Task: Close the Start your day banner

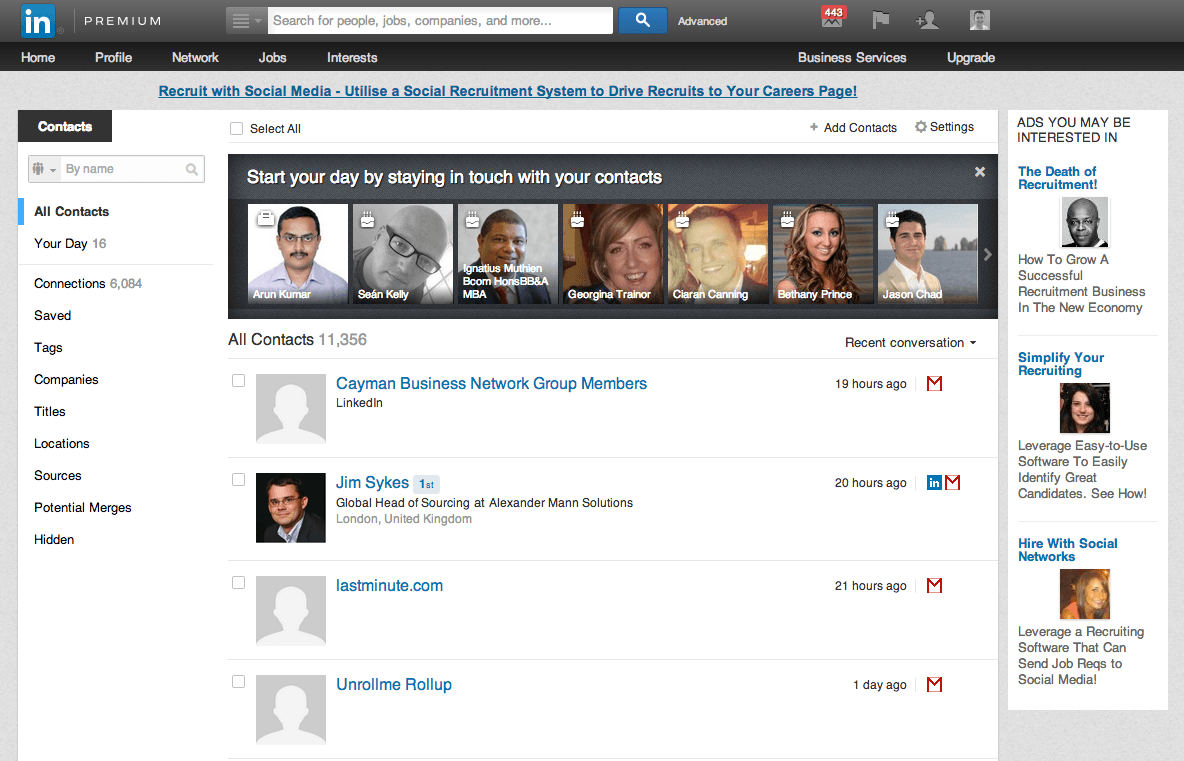Action: tap(979, 171)
